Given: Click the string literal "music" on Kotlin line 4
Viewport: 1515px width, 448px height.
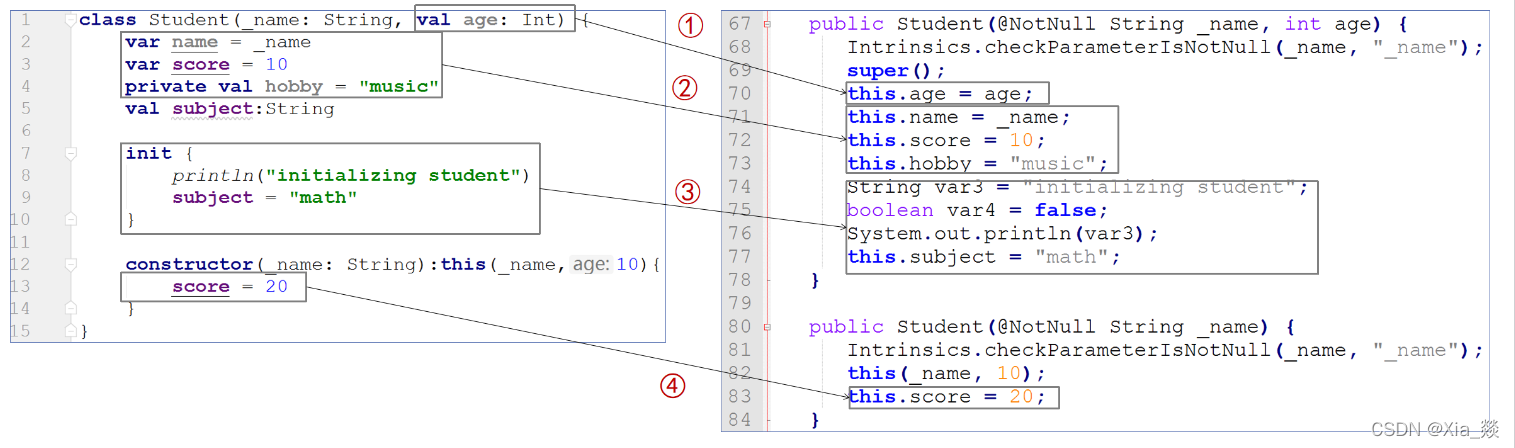Looking at the screenshot, I should (x=397, y=87).
